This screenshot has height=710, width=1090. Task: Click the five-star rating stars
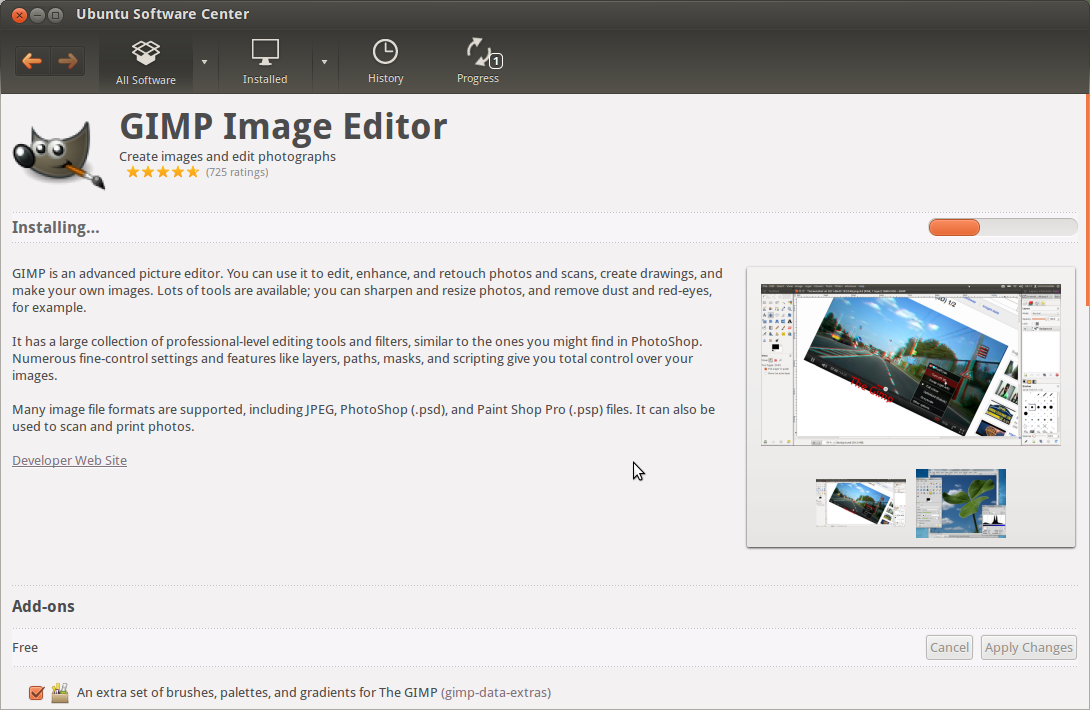162,172
